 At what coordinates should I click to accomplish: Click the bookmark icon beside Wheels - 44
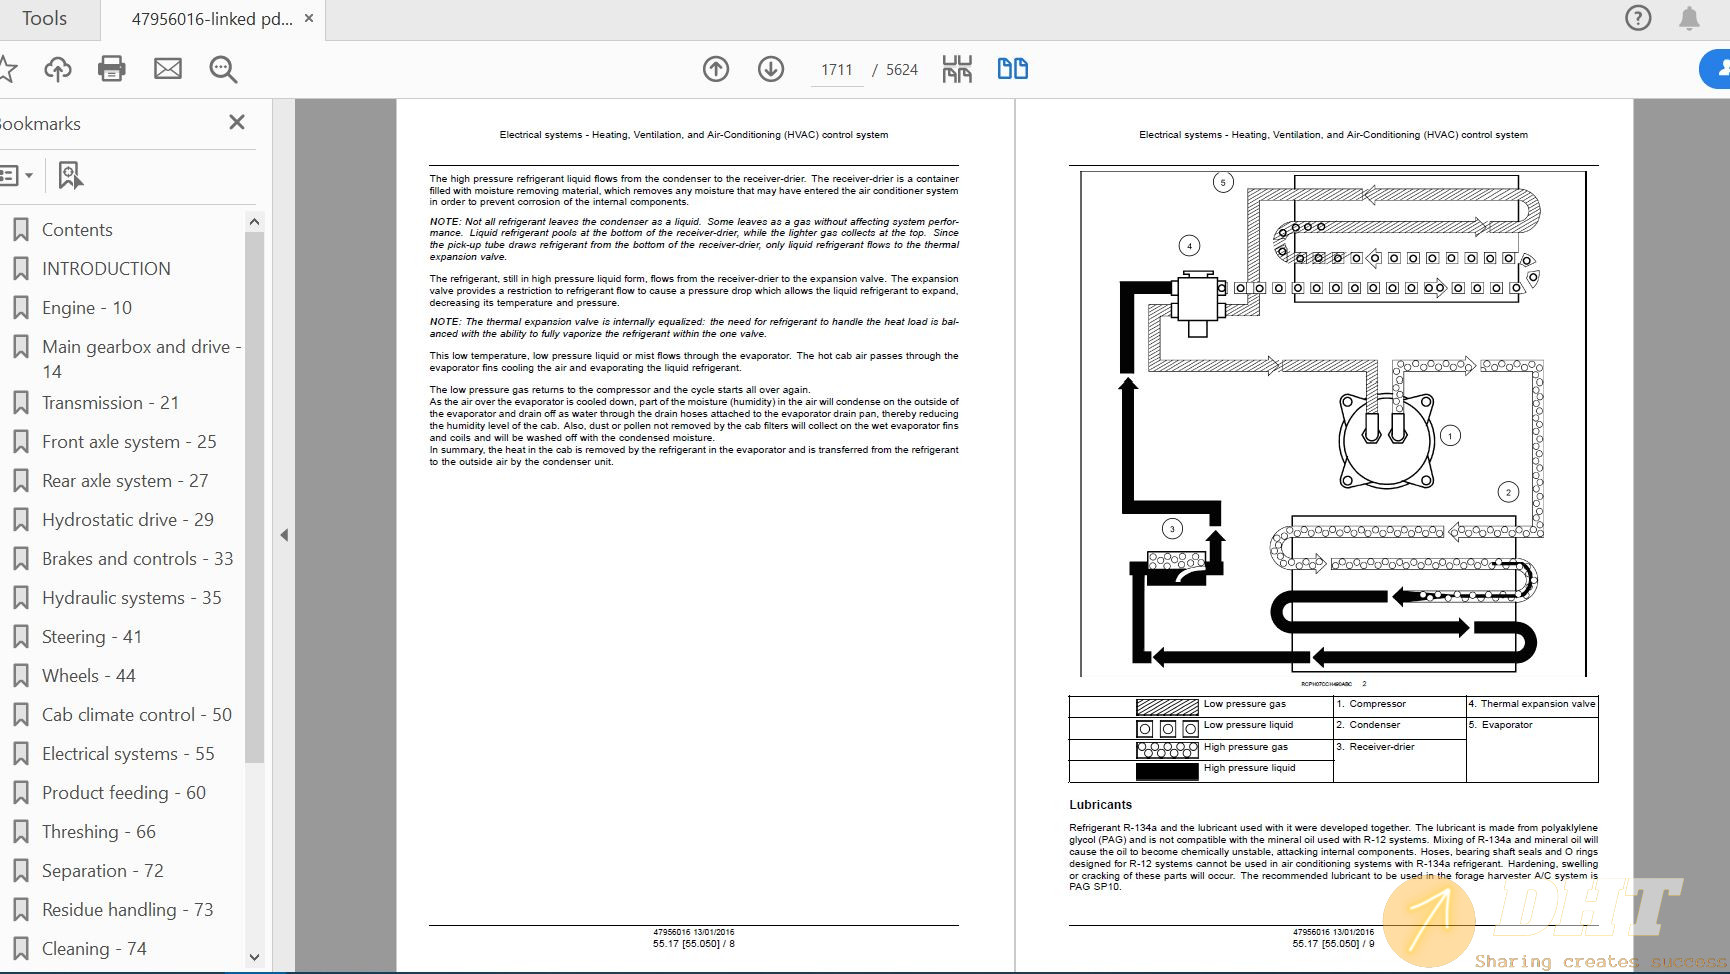coord(20,675)
